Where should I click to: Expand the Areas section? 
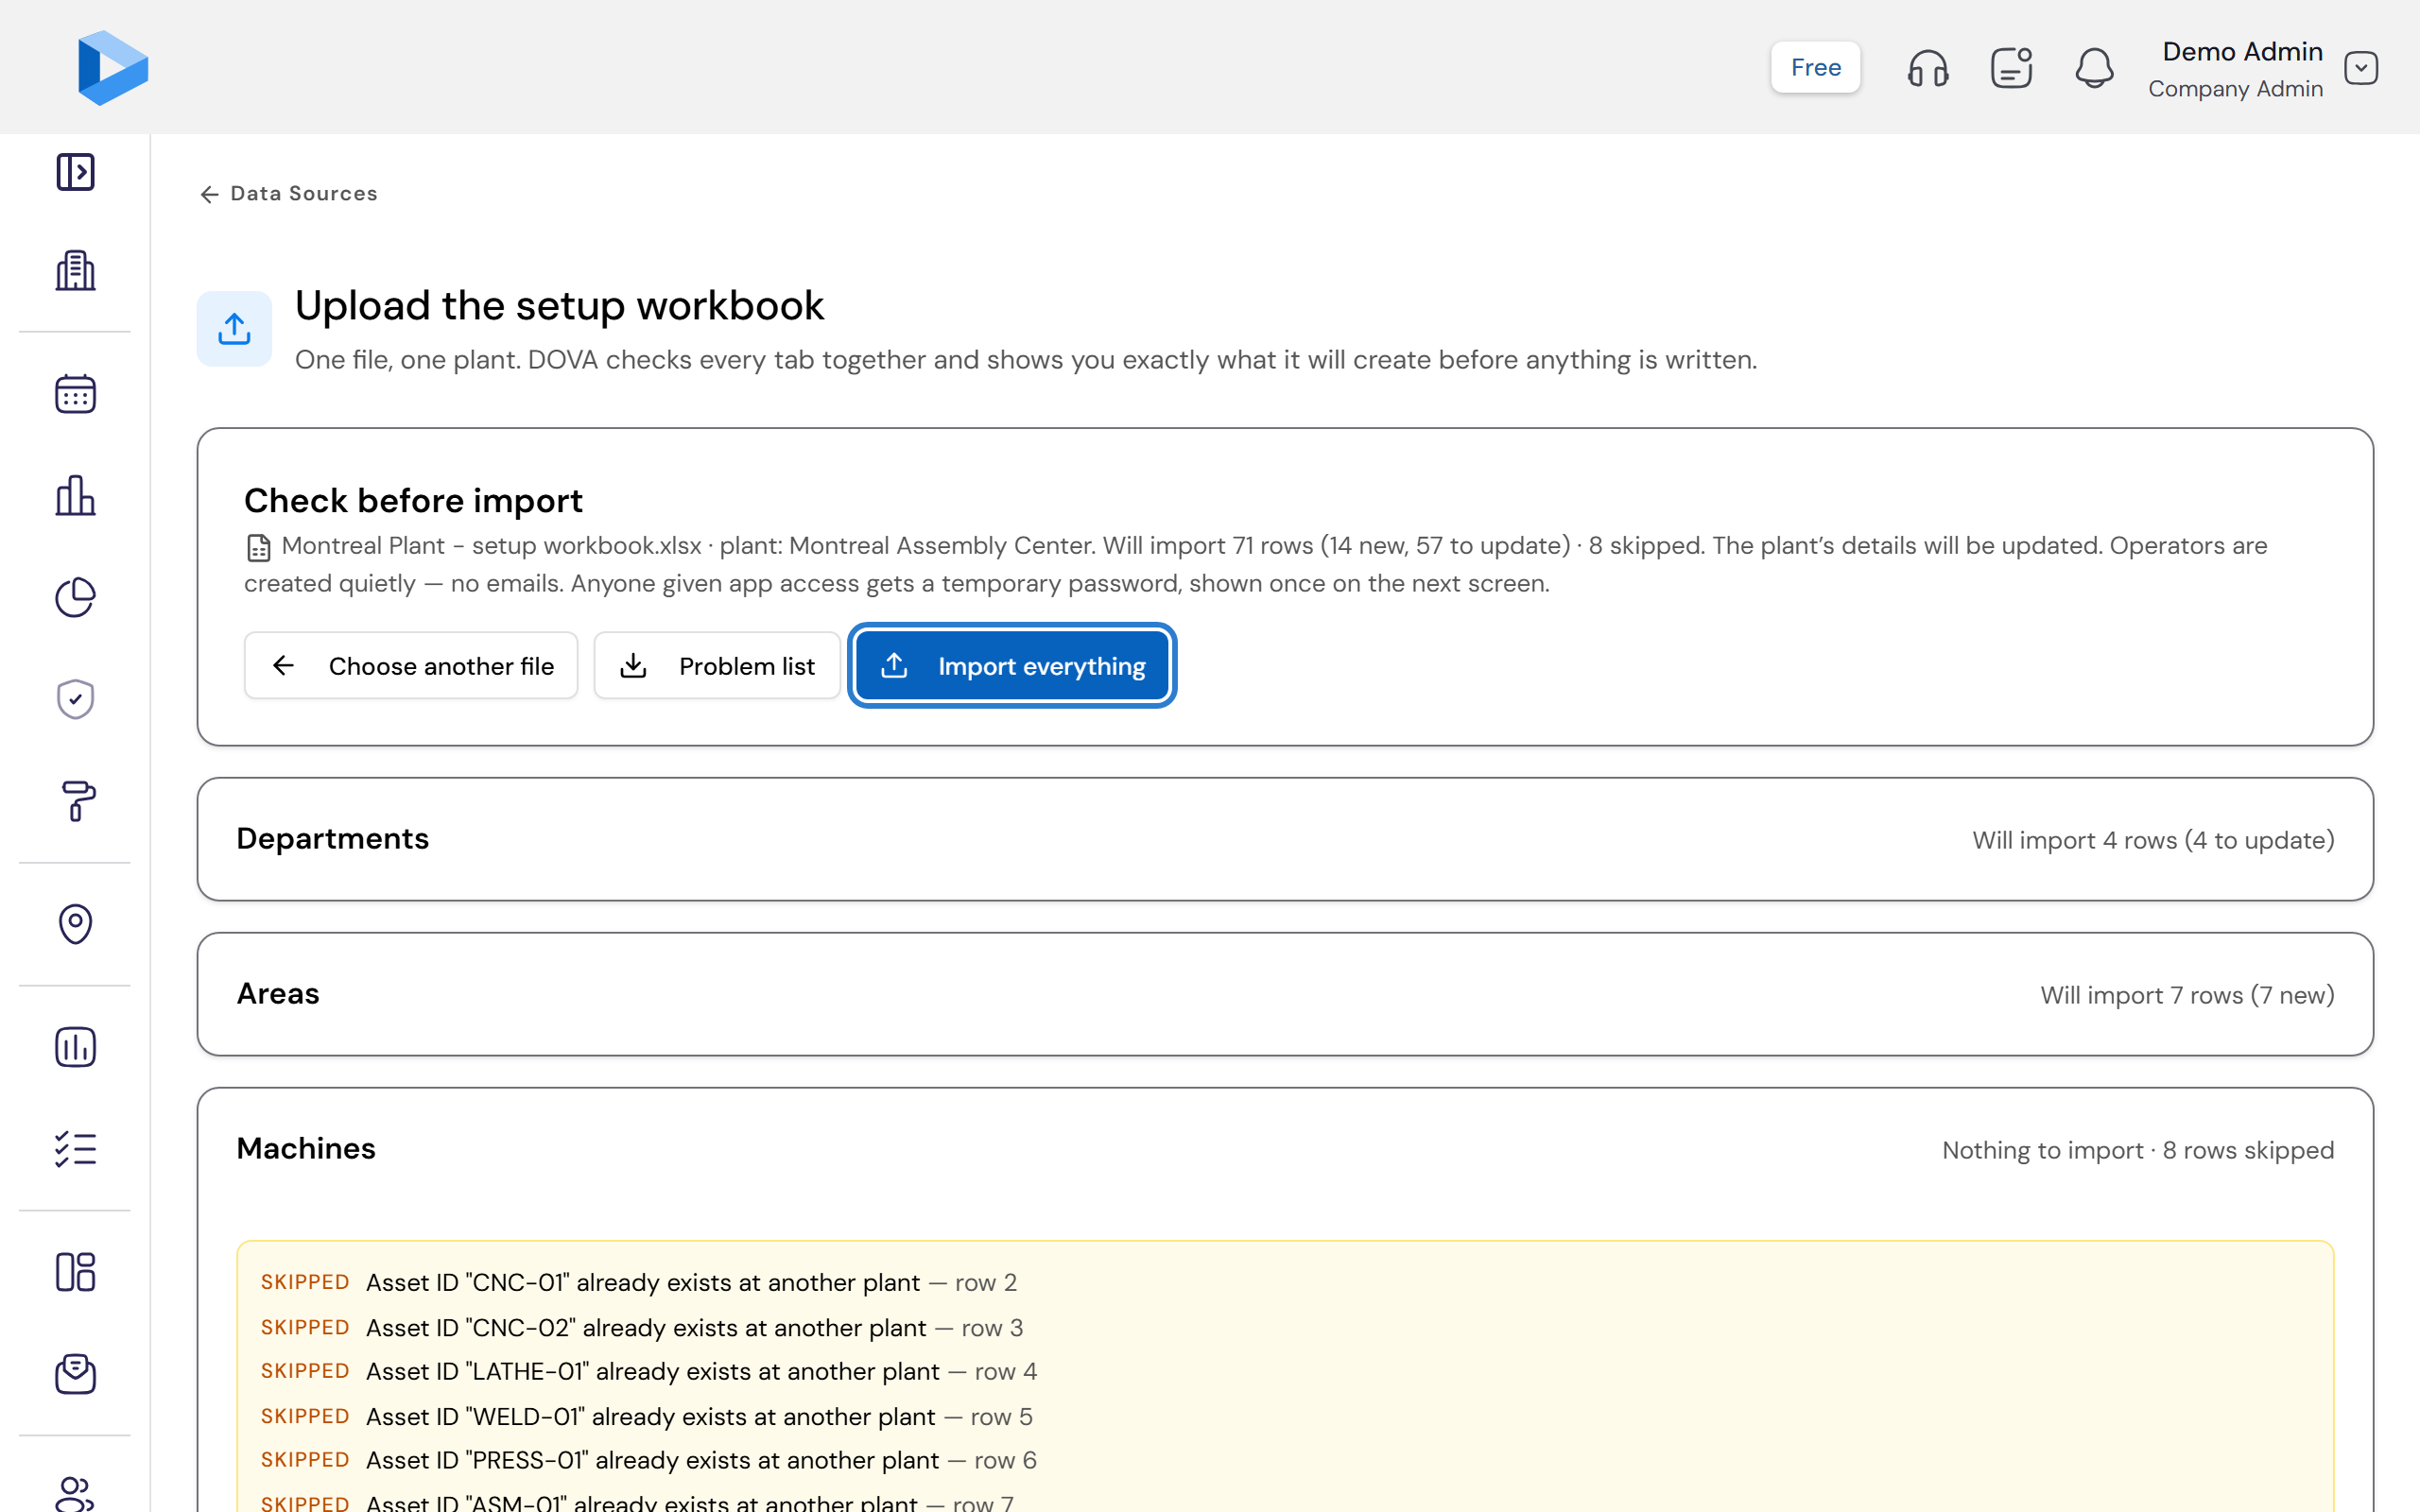click(x=1285, y=994)
